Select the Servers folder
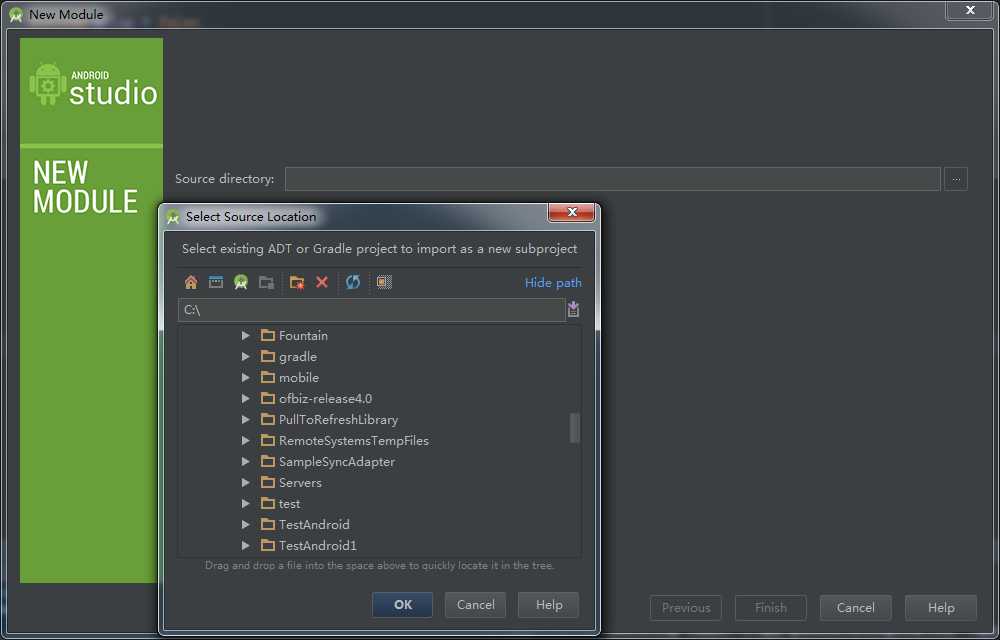The height and width of the screenshot is (640, 1000). pyautogui.click(x=291, y=483)
